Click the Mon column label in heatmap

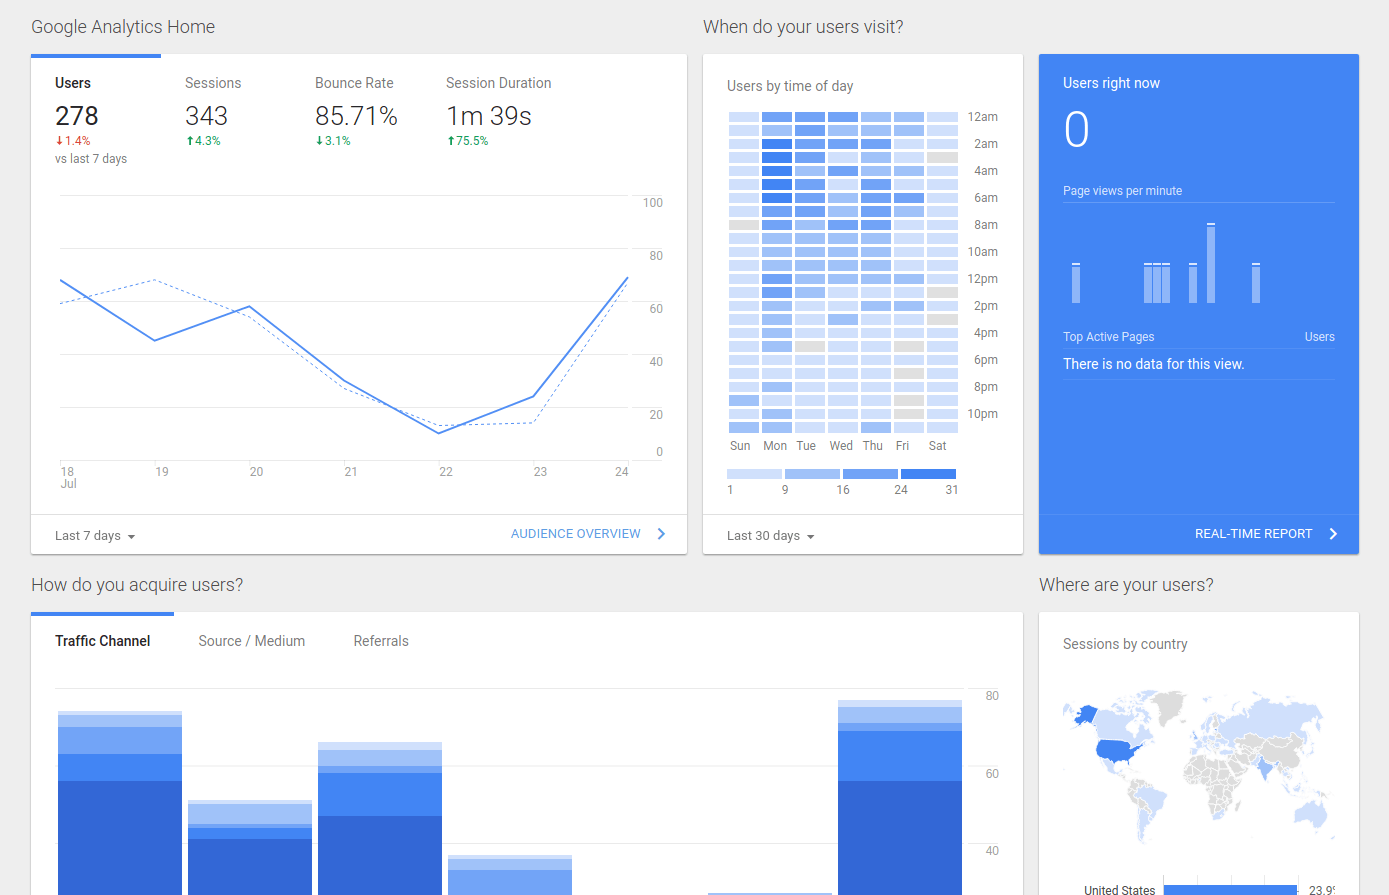(775, 446)
